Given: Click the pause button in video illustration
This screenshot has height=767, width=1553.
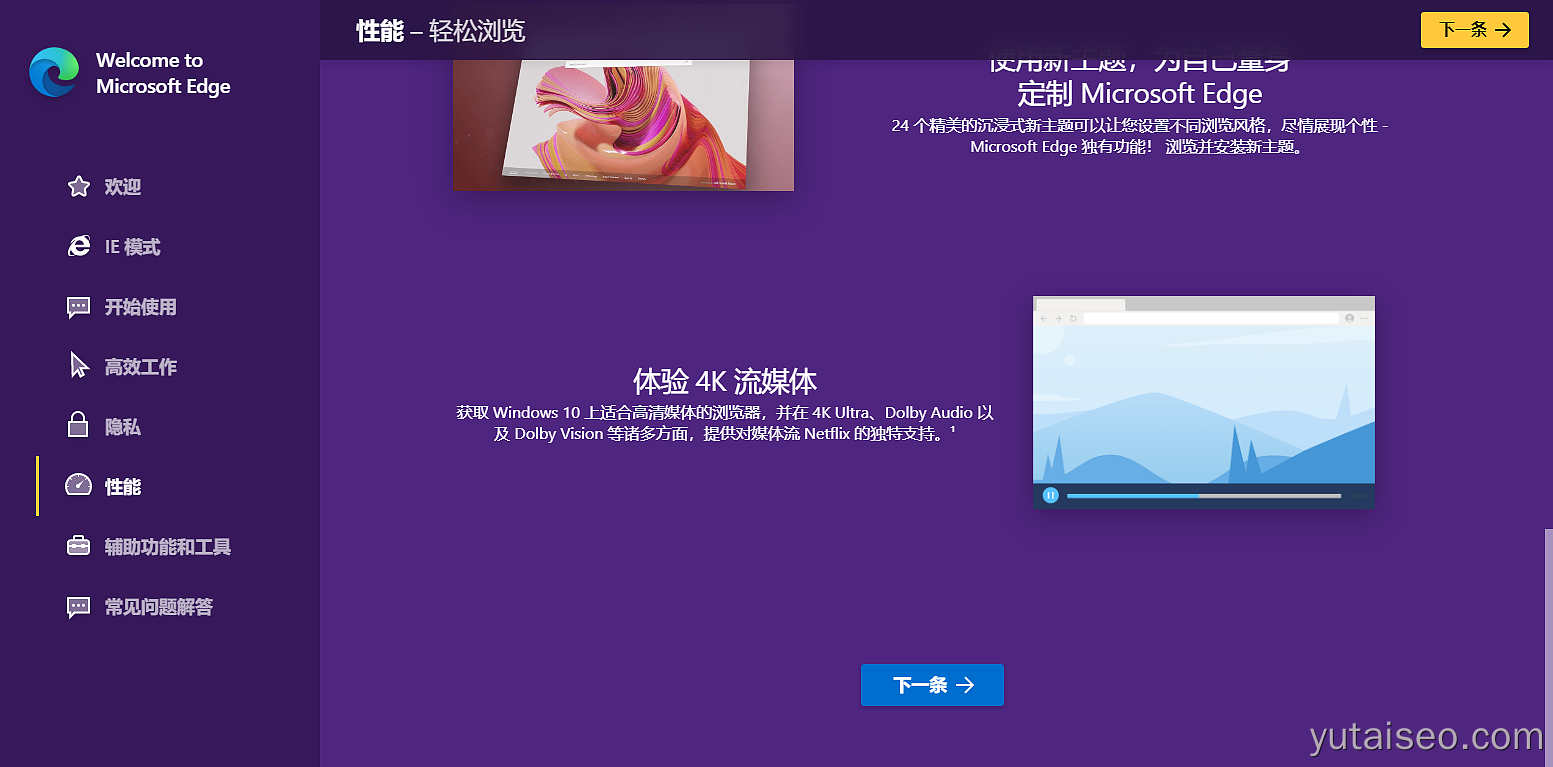Looking at the screenshot, I should pyautogui.click(x=1051, y=495).
